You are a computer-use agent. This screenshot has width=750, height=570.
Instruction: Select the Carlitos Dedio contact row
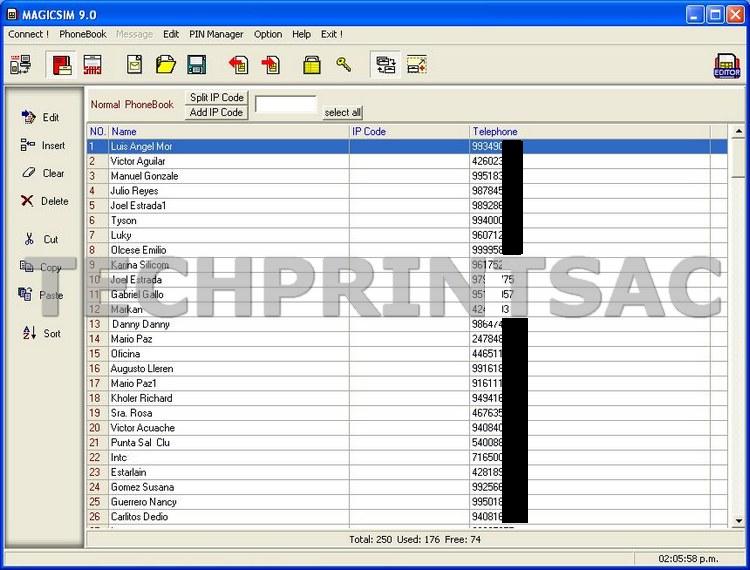point(407,517)
